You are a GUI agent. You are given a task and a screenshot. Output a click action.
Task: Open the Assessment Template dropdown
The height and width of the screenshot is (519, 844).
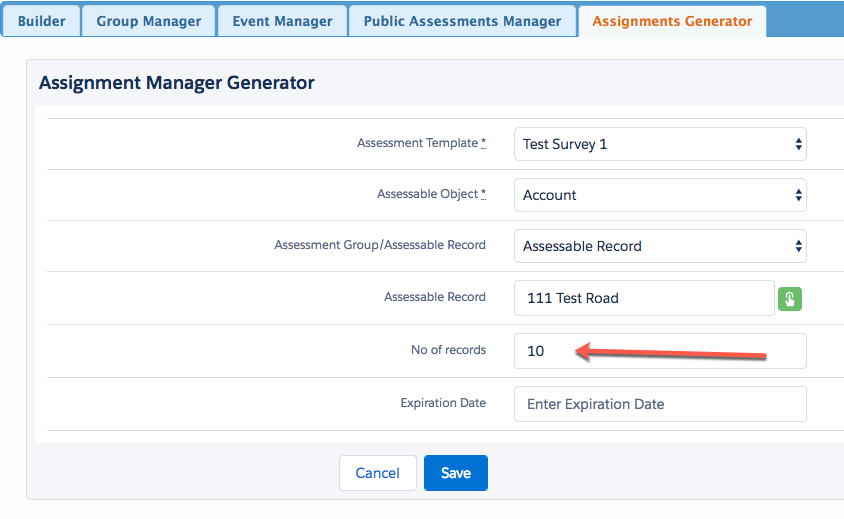click(660, 144)
